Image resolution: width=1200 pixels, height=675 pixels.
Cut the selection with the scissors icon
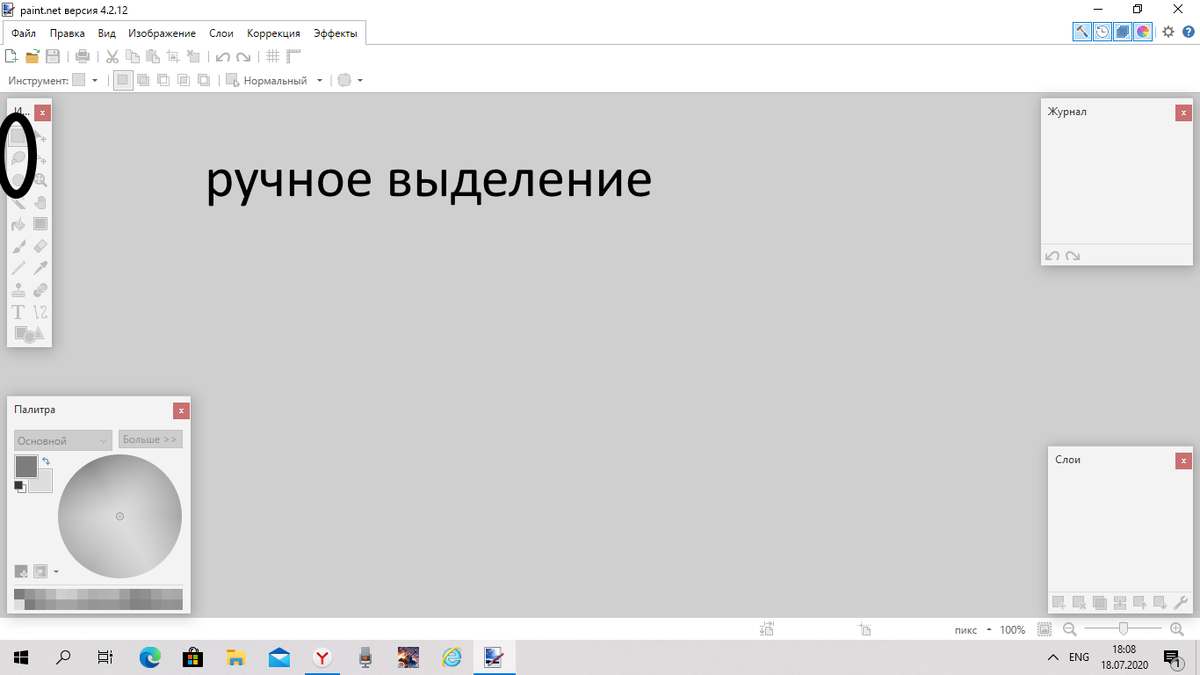(112, 56)
